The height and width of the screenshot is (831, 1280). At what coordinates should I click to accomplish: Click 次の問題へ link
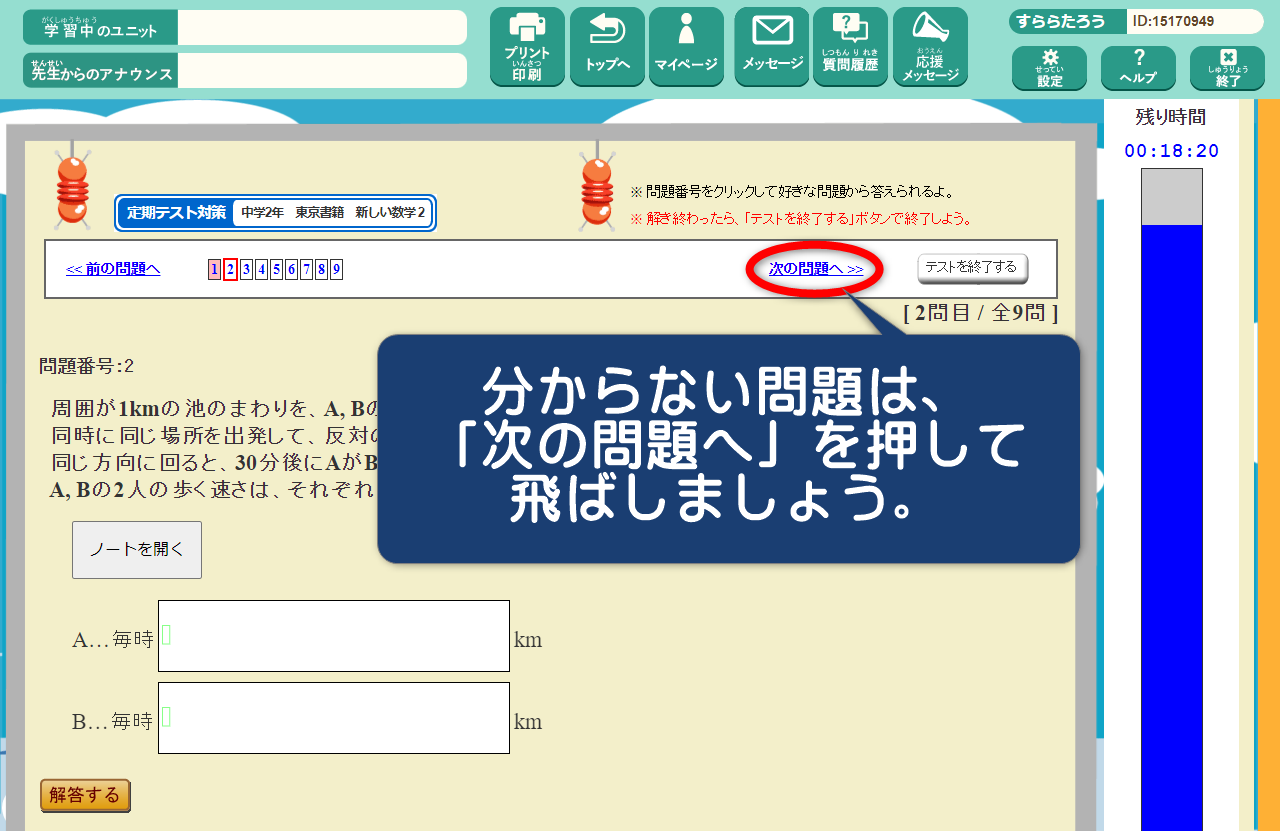[x=816, y=269]
